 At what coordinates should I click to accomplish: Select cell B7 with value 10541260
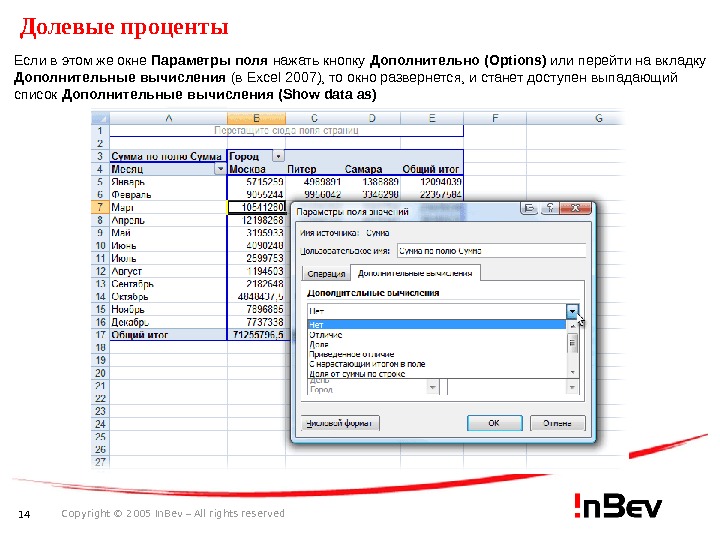click(x=256, y=208)
